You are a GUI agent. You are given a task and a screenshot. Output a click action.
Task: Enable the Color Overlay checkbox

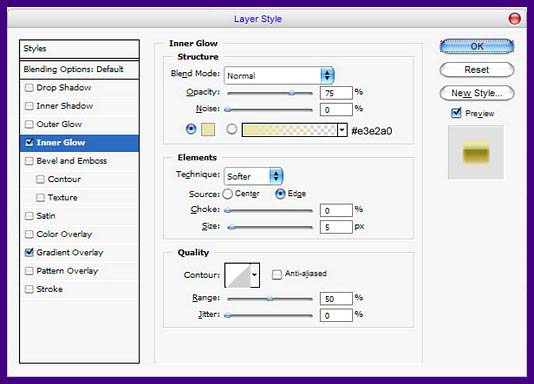[x=29, y=234]
